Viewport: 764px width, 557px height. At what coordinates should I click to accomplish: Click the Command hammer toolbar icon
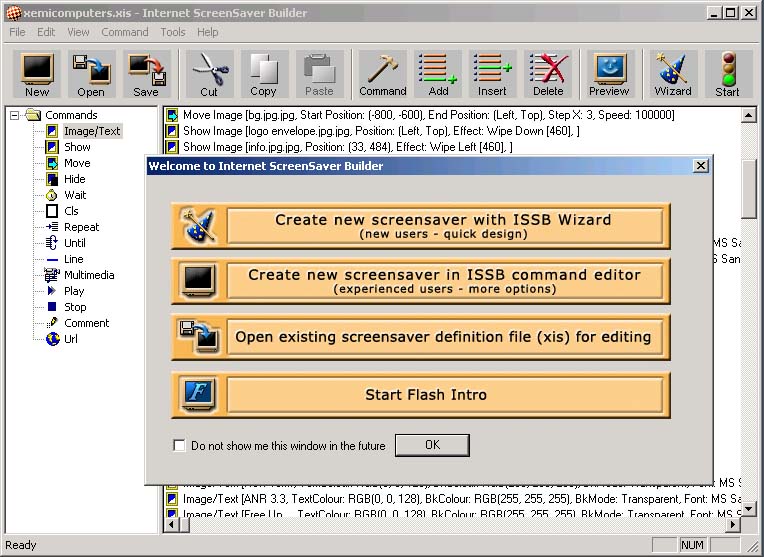pos(382,74)
